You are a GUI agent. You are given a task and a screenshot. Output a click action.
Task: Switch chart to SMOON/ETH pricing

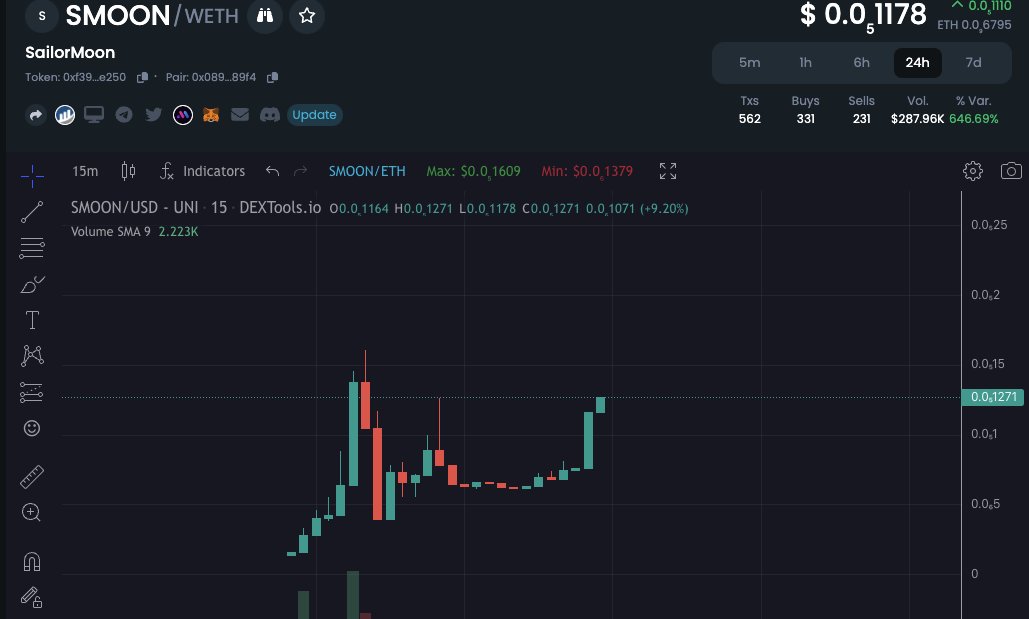point(367,171)
